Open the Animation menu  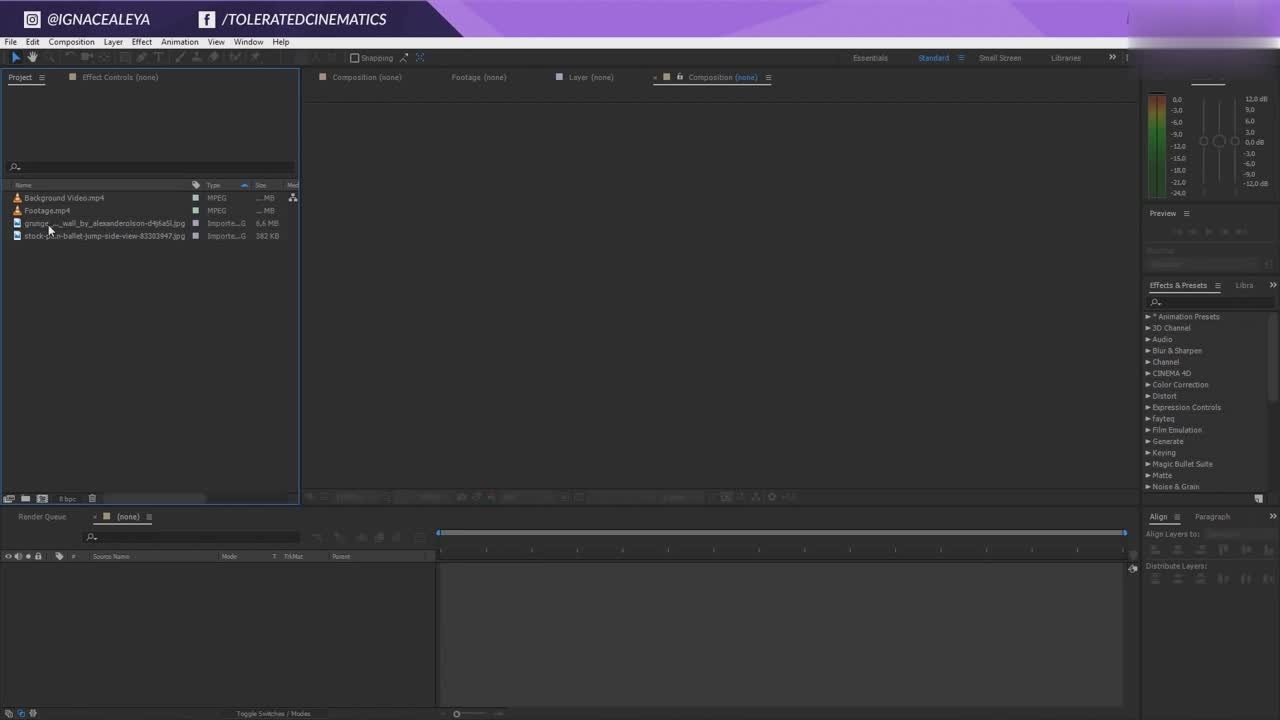tap(180, 42)
